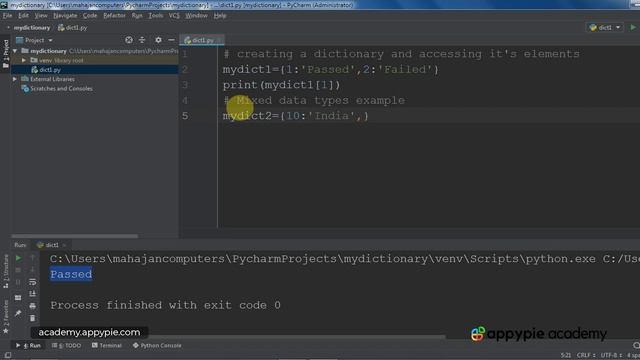This screenshot has height=360, width=640.
Task: Click the print(mydict1[1]) line
Action: 281,85
